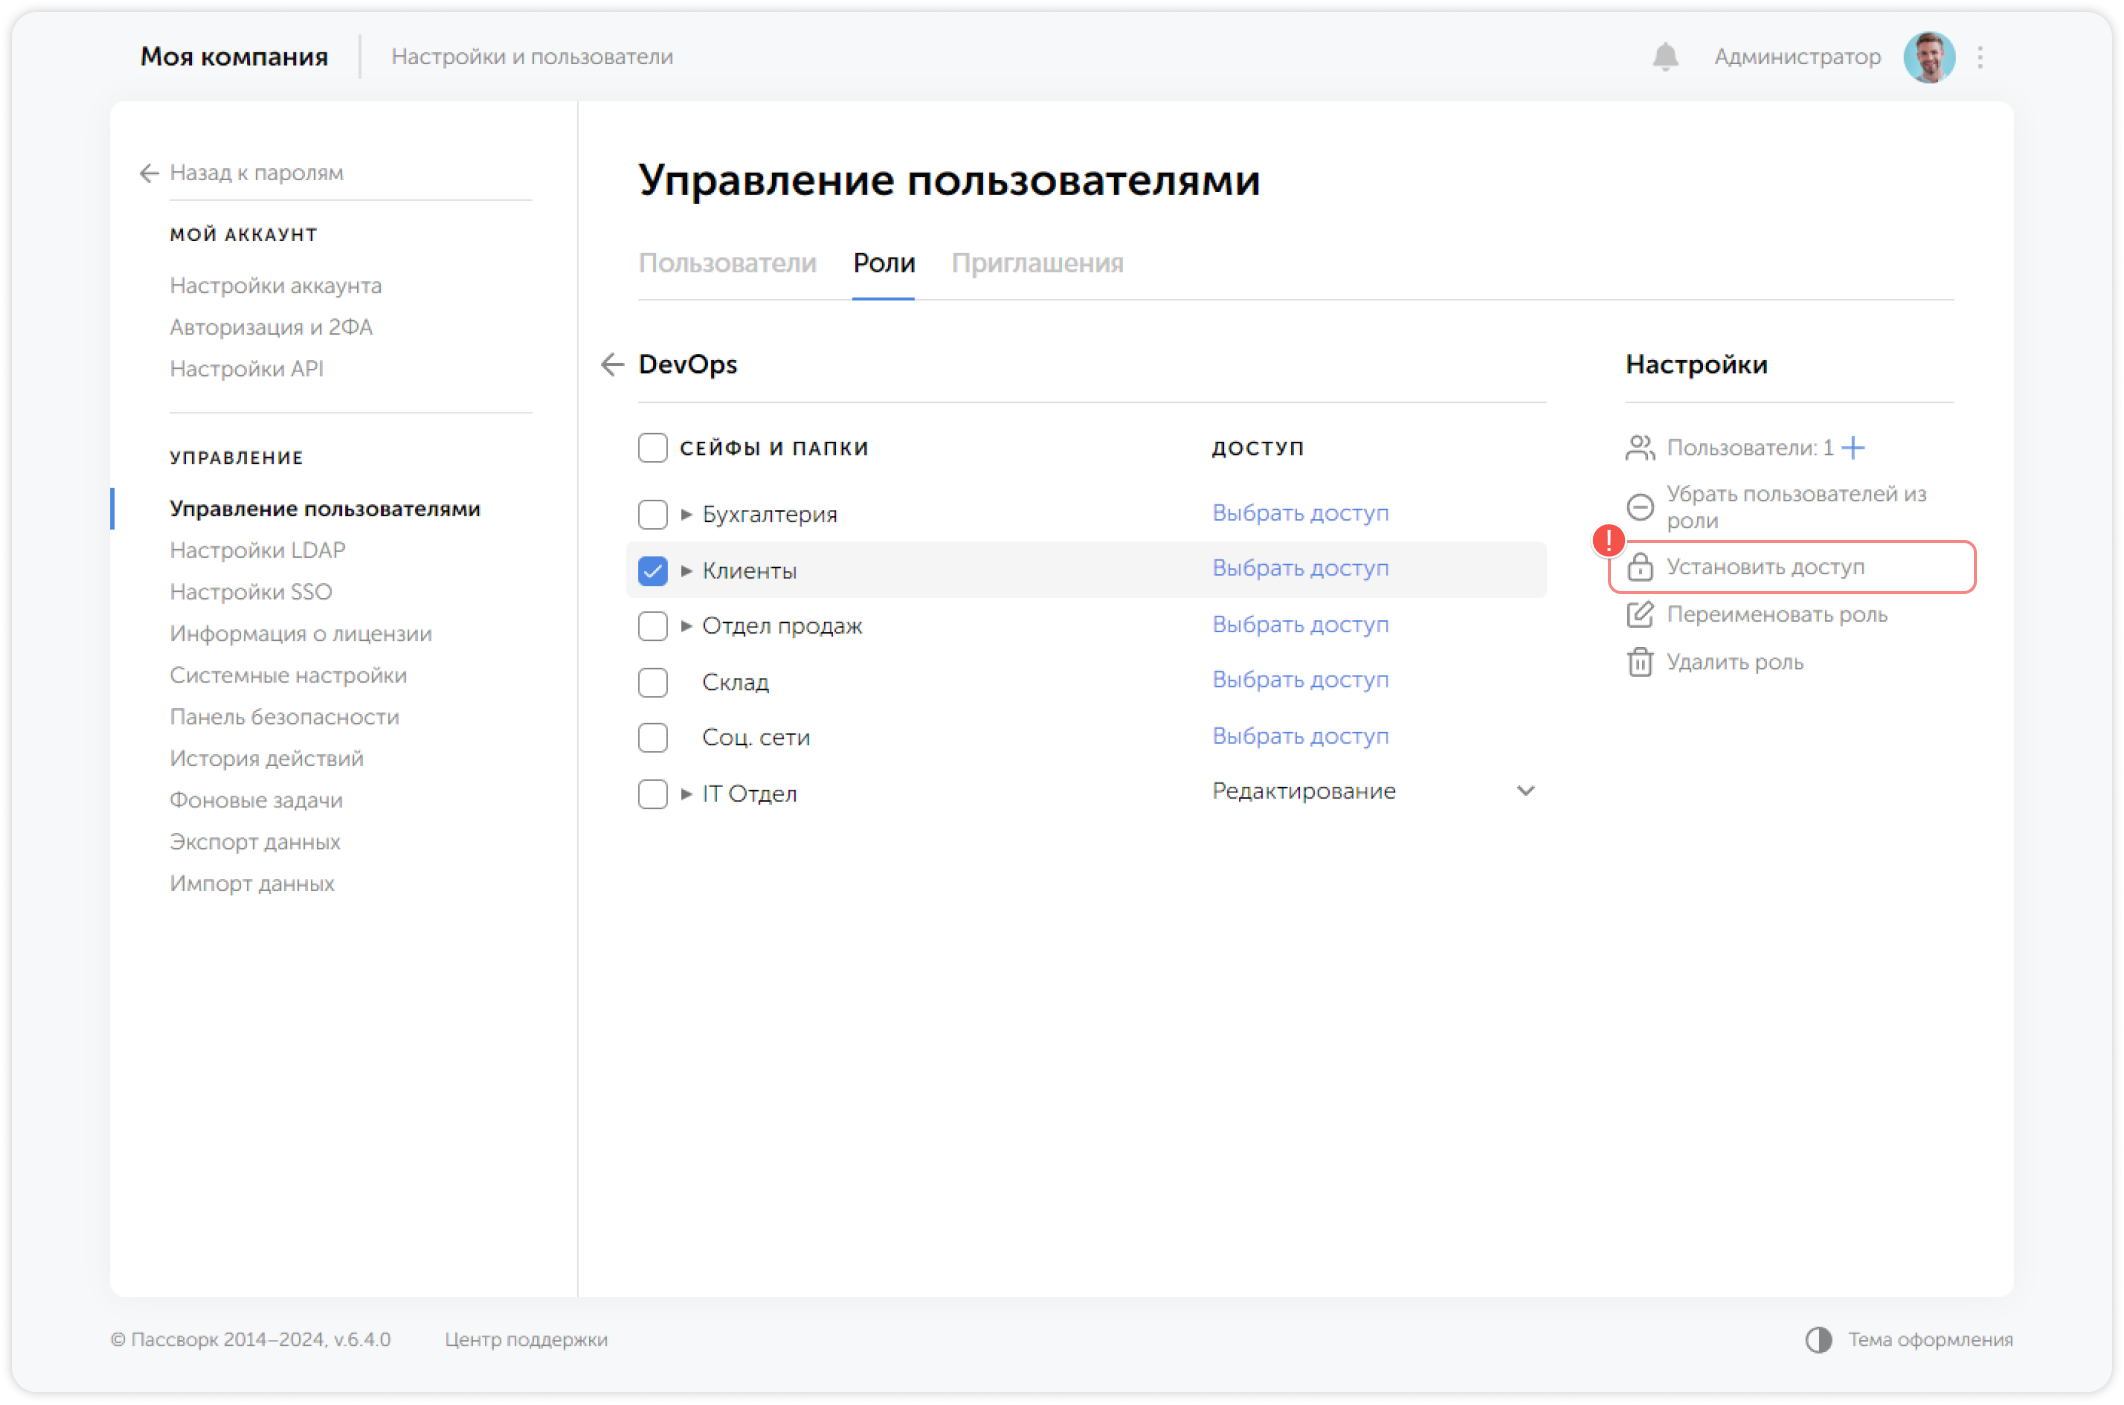Click the three-dot menu next to Администратор

1981,57
